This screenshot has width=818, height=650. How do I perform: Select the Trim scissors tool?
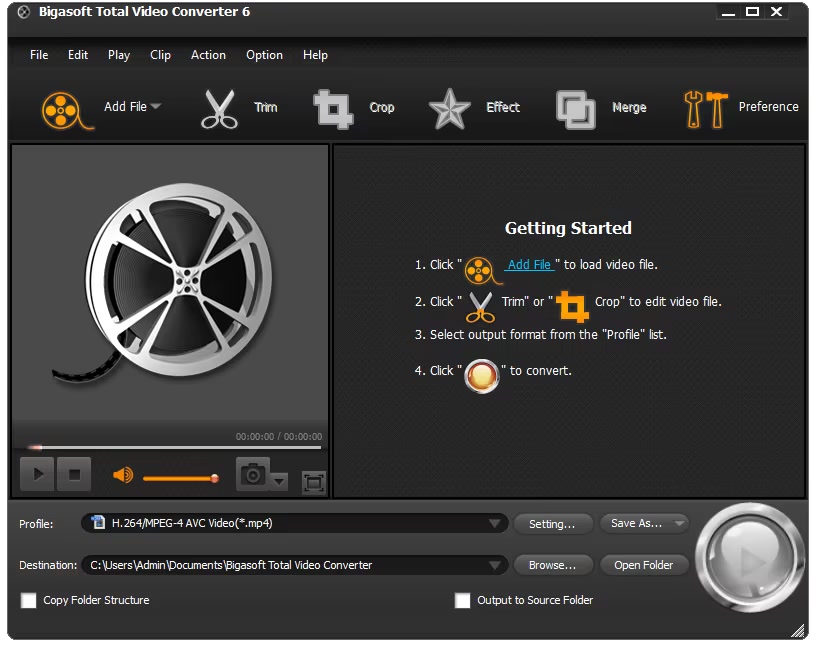tap(220, 108)
